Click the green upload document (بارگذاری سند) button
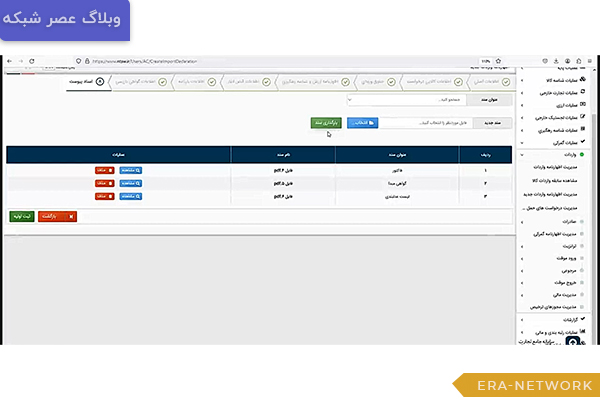600x400 pixels. (x=327, y=122)
